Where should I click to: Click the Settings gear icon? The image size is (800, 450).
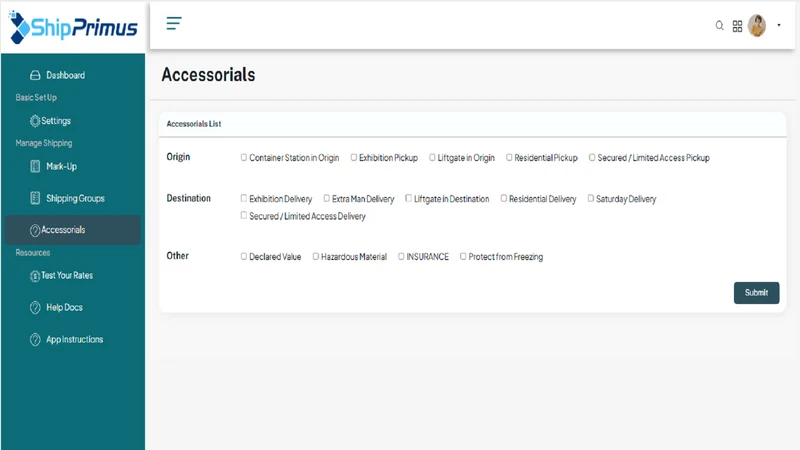tap(35, 121)
